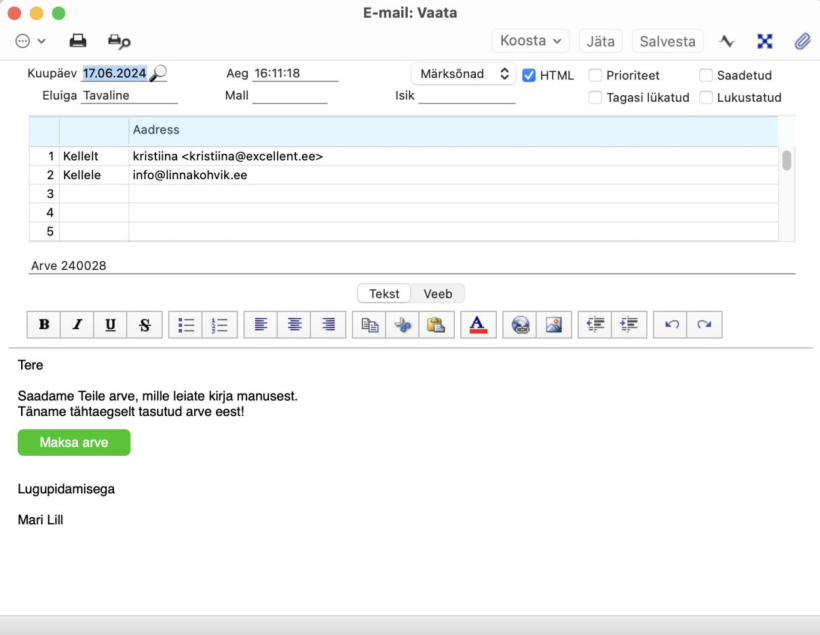The height and width of the screenshot is (635, 820).
Task: Underline the selected text
Action: tap(110, 325)
